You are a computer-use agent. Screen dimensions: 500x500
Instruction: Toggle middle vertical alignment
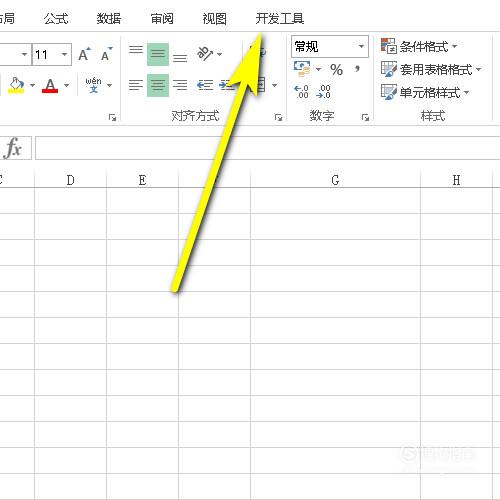158,54
